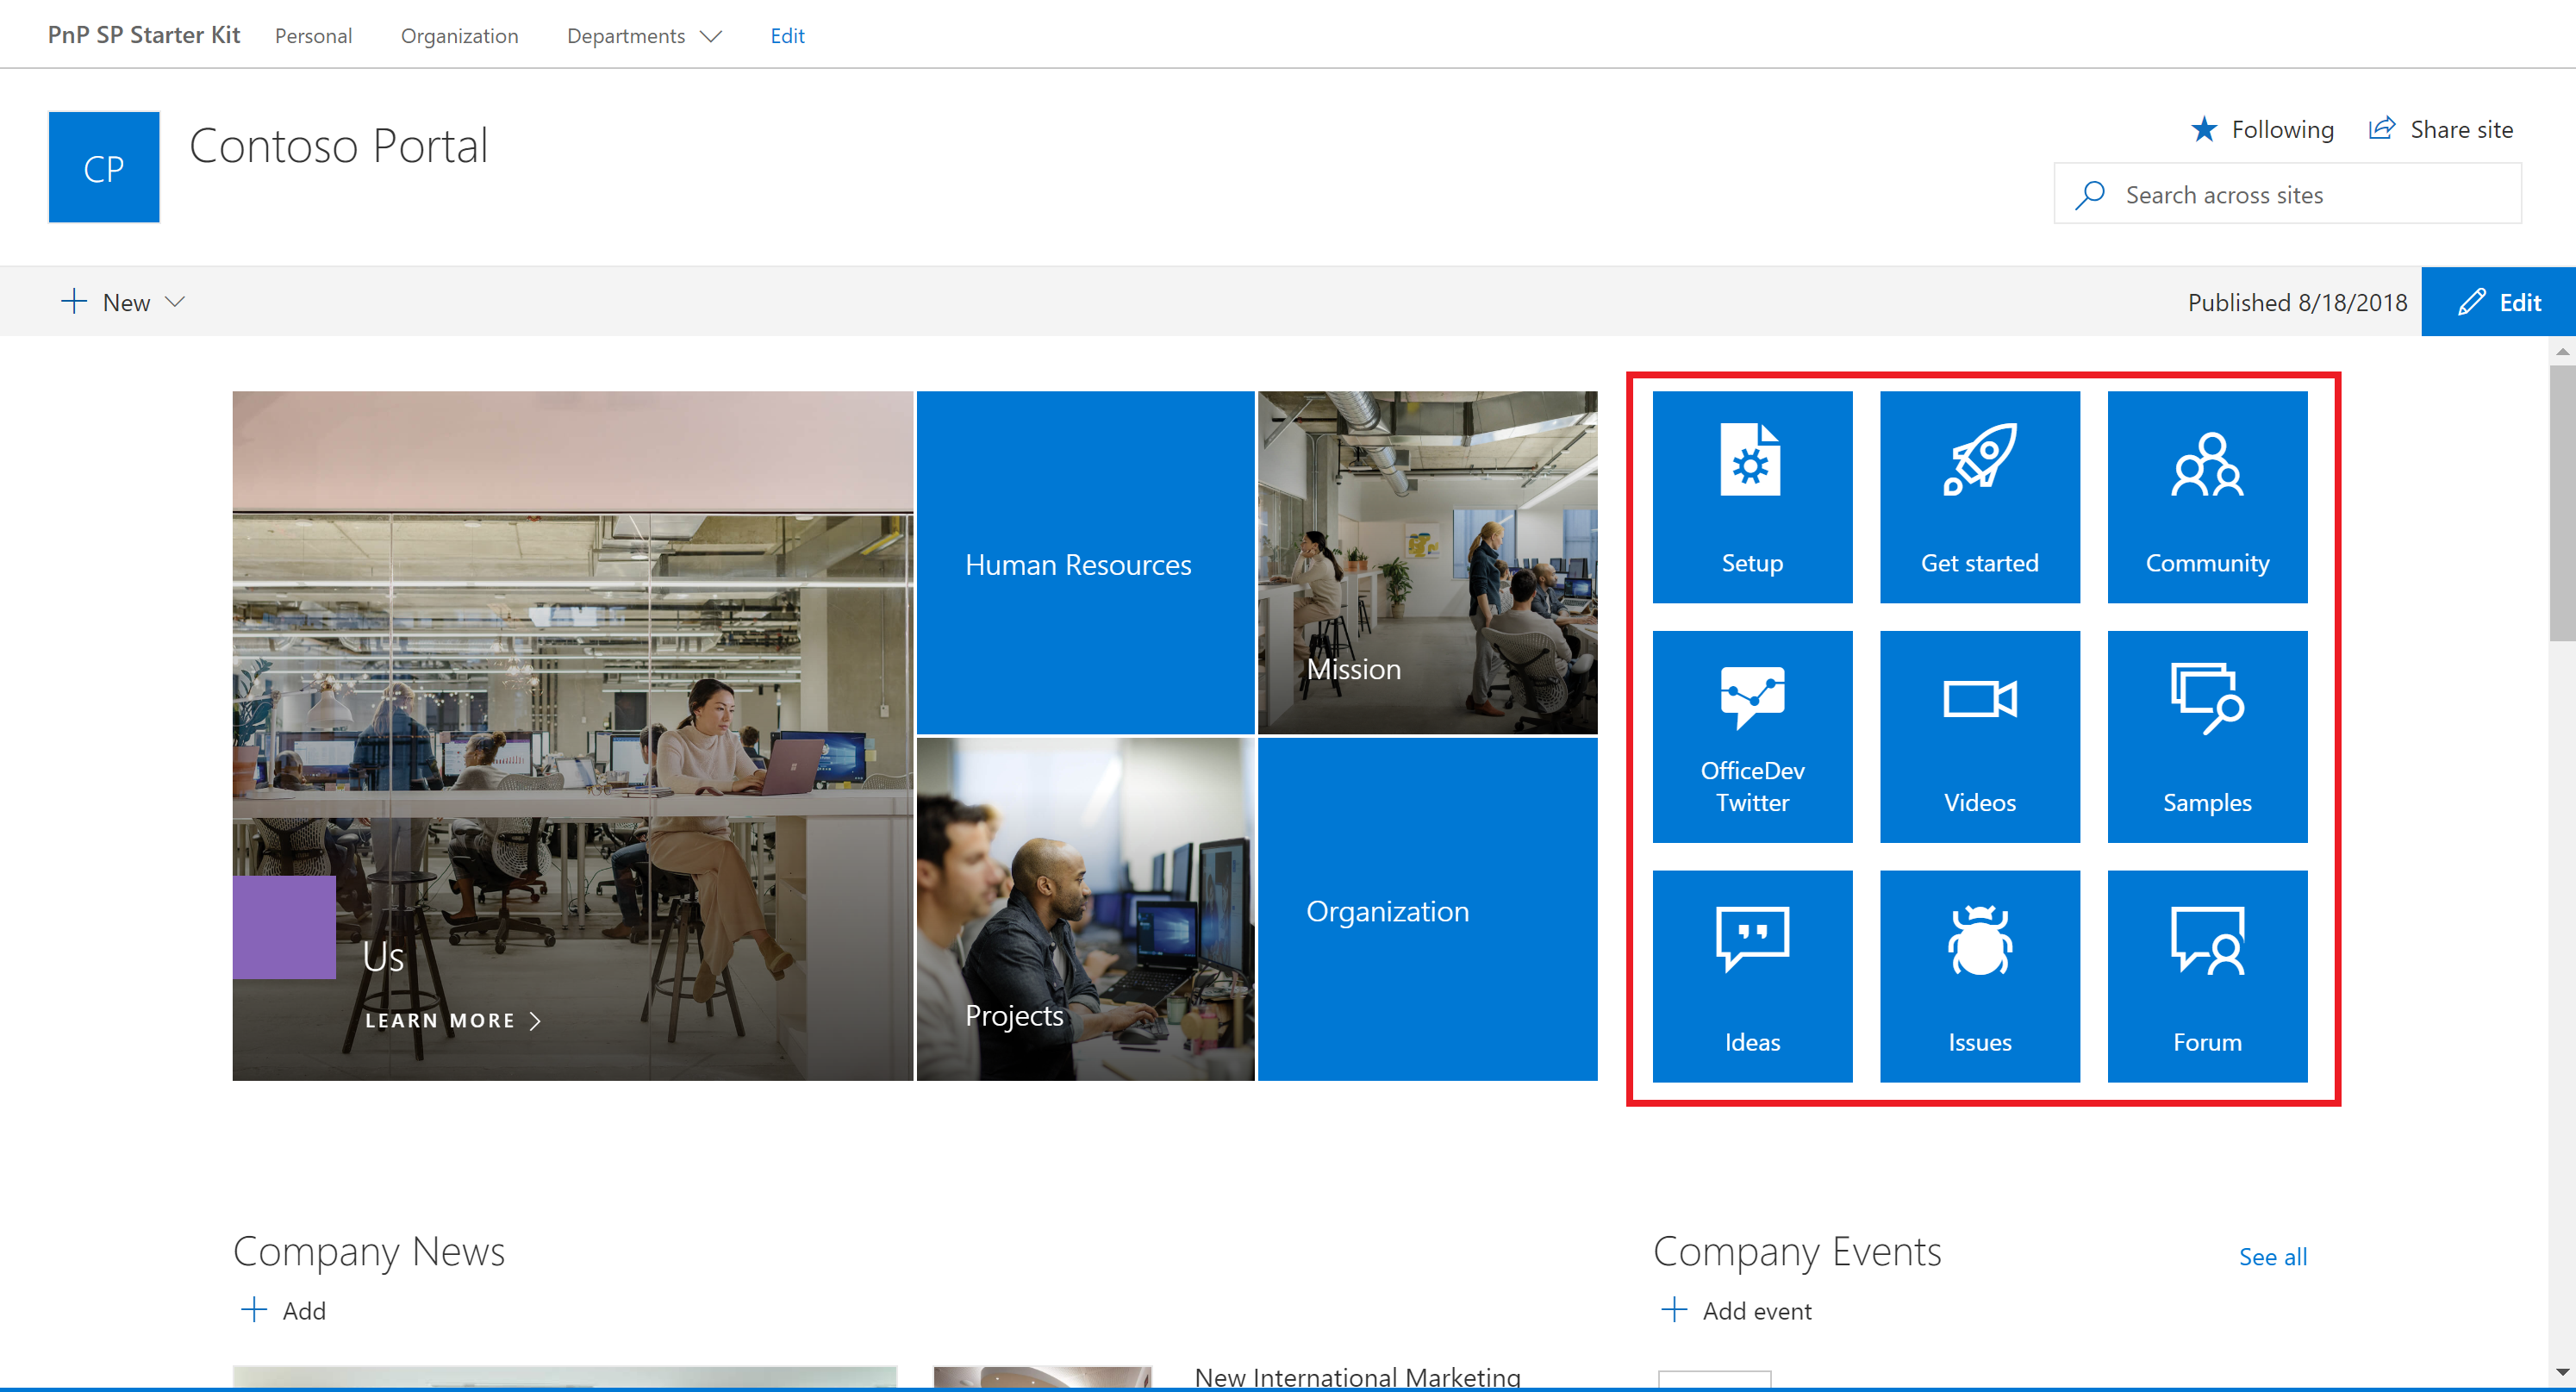Screen dimensions: 2576x1392
Task: Open the Community people tile
Action: 2207,497
